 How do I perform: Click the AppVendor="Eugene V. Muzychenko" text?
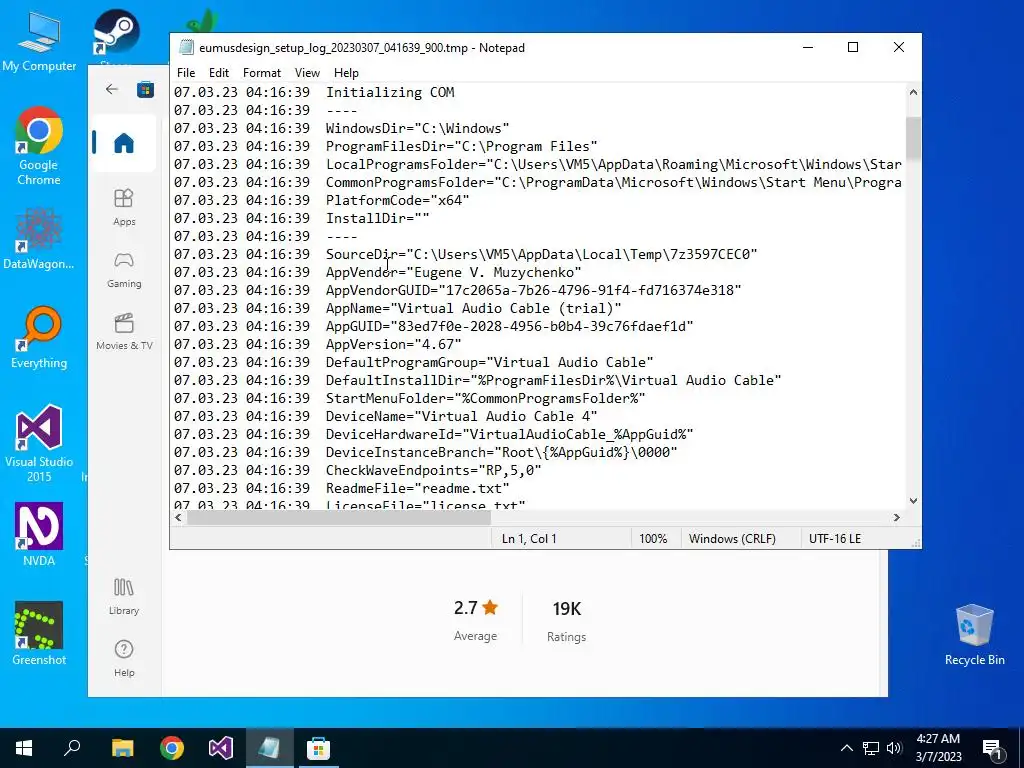click(453, 272)
